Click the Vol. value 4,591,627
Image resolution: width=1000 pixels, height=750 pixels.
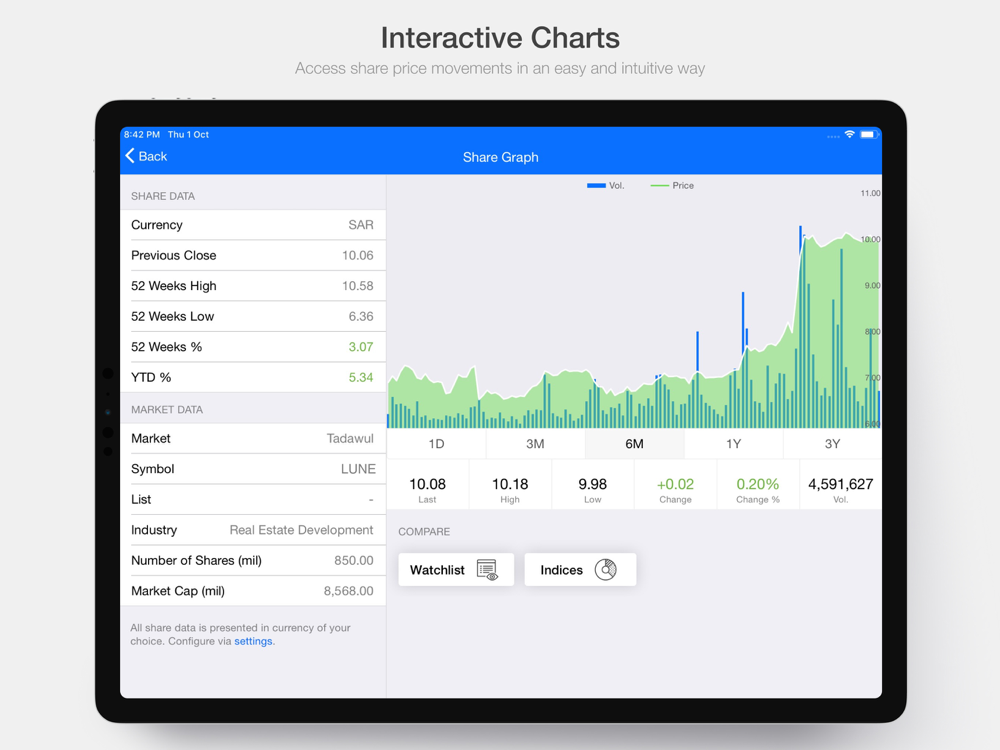pyautogui.click(x=841, y=485)
